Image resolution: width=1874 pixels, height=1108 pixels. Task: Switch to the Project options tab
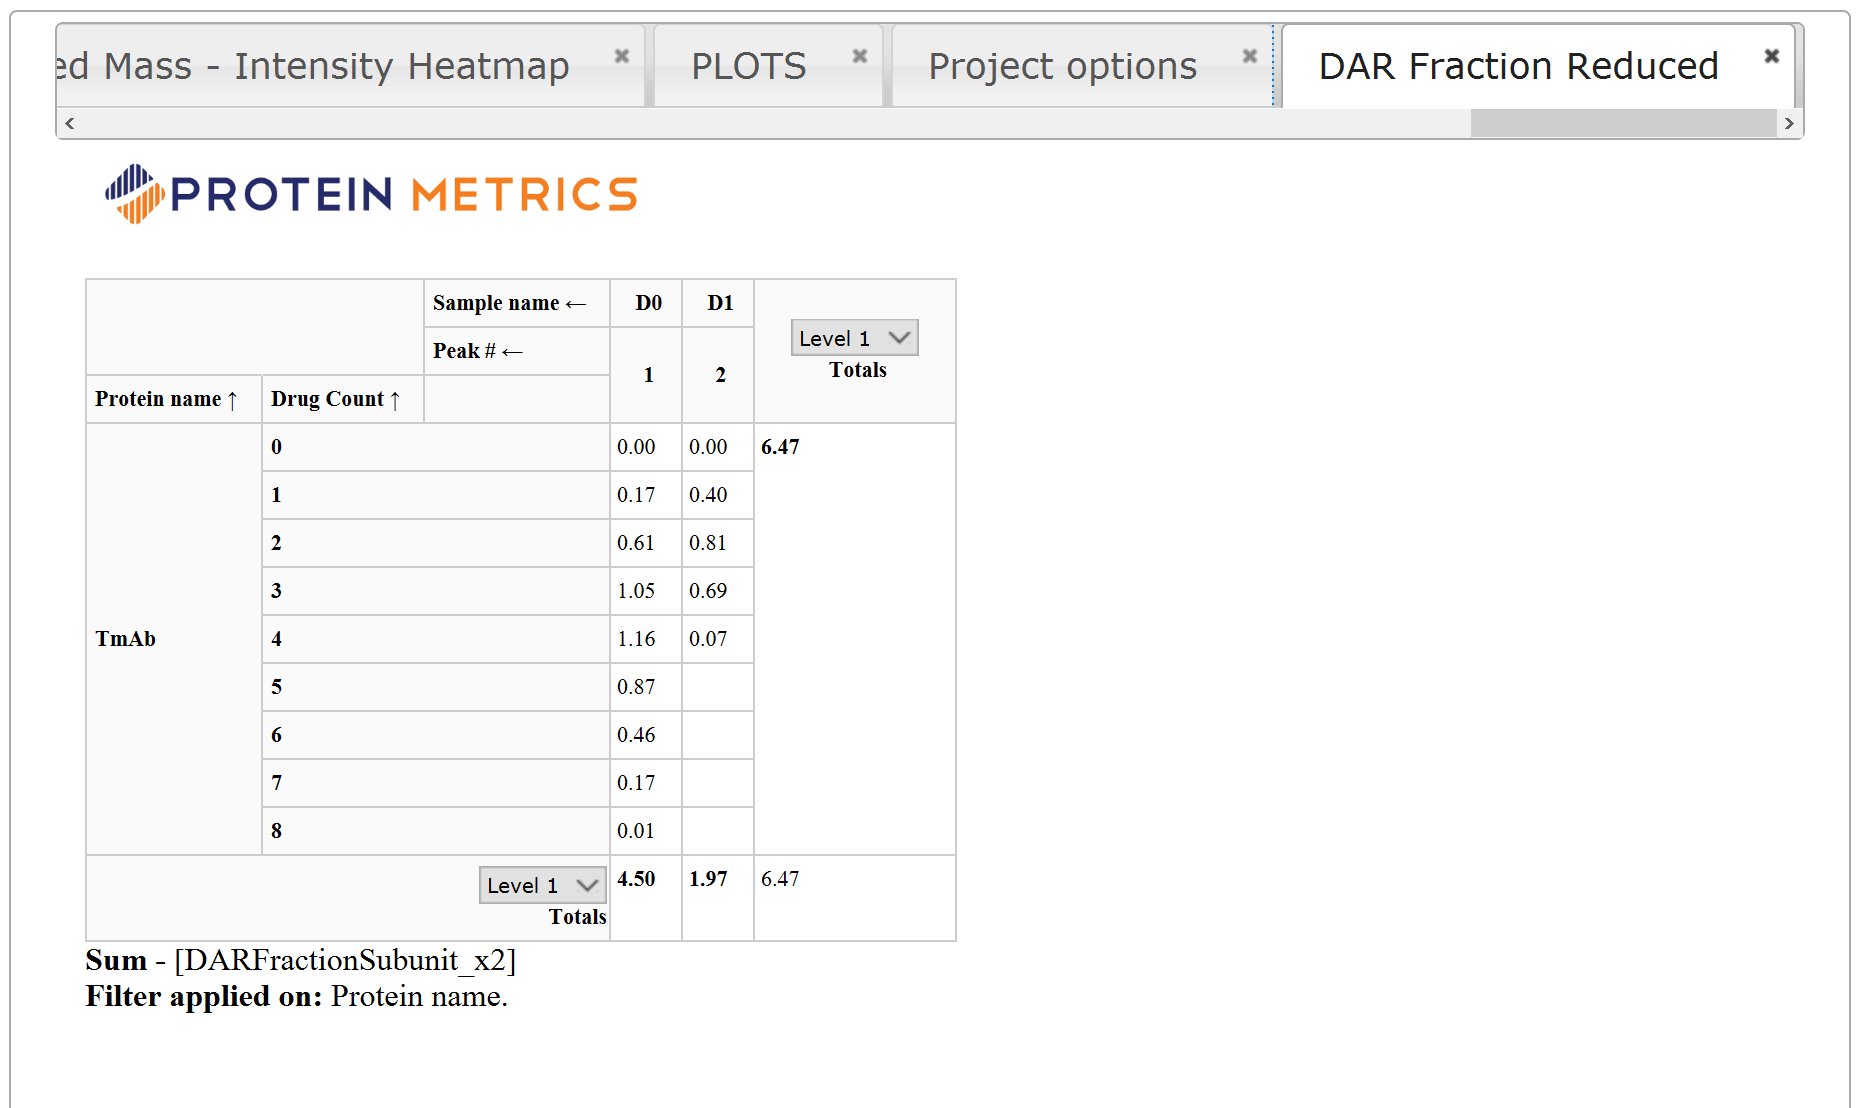(1061, 66)
